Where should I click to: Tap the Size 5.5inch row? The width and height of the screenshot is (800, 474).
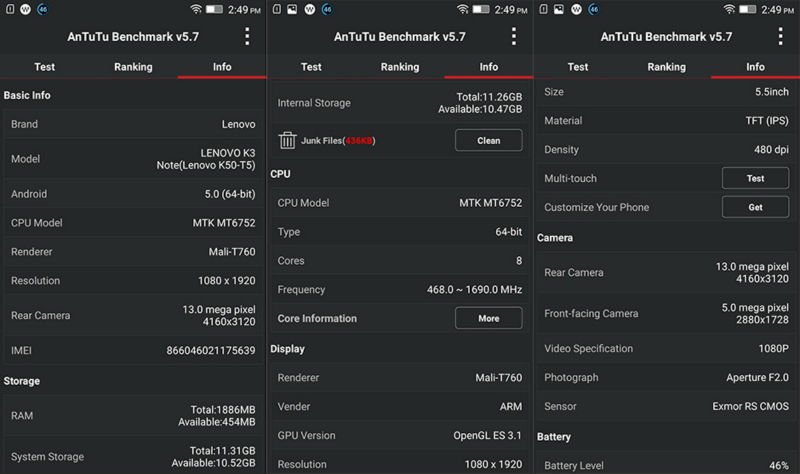(x=667, y=92)
